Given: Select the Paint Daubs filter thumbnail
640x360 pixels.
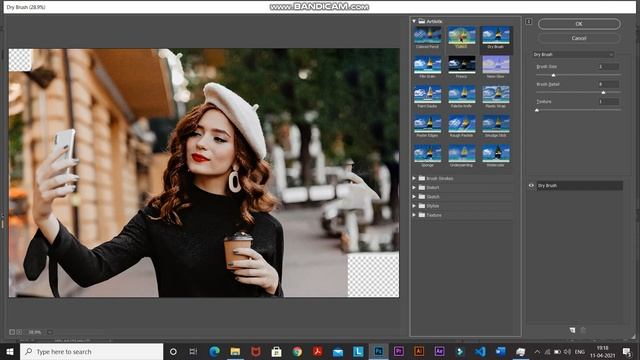Looking at the screenshot, I should (x=427, y=95).
